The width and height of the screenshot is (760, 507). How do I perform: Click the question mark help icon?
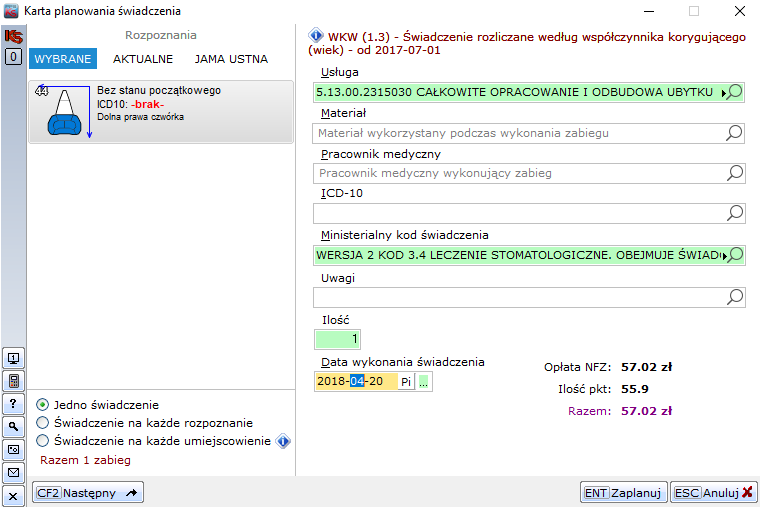[13, 404]
